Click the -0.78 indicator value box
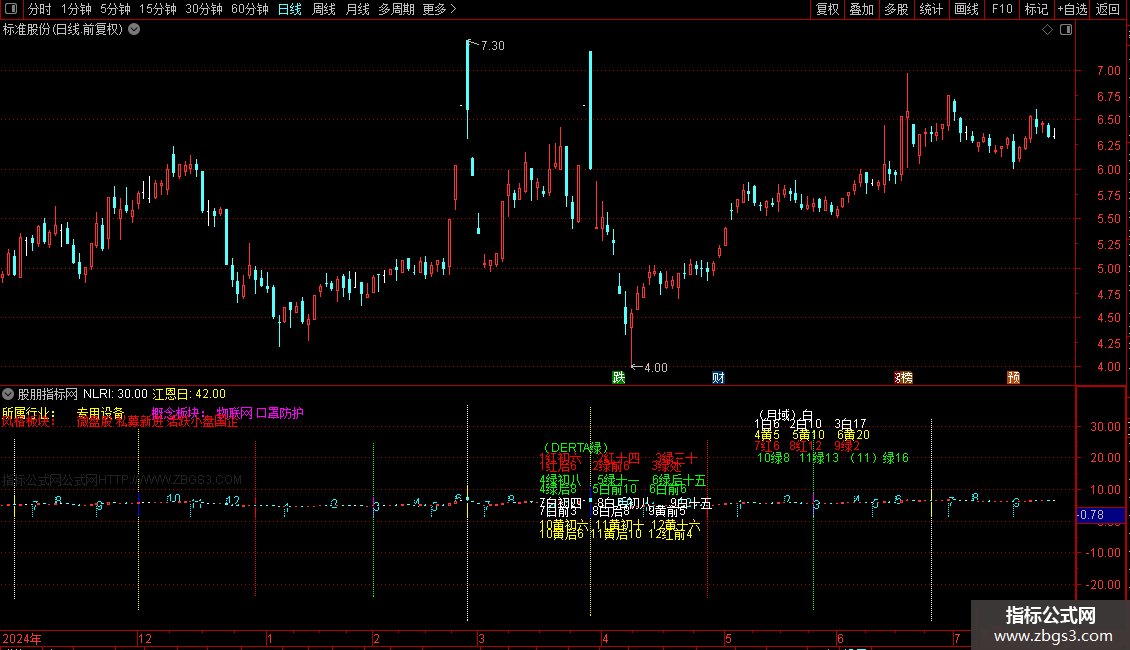 1100,515
